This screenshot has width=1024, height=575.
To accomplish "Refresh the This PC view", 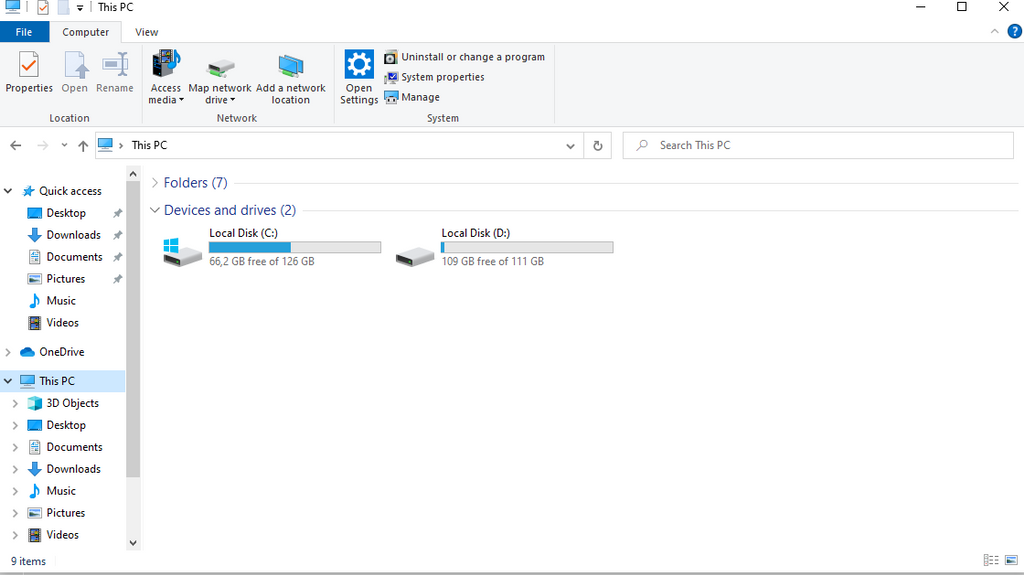I will pyautogui.click(x=598, y=146).
